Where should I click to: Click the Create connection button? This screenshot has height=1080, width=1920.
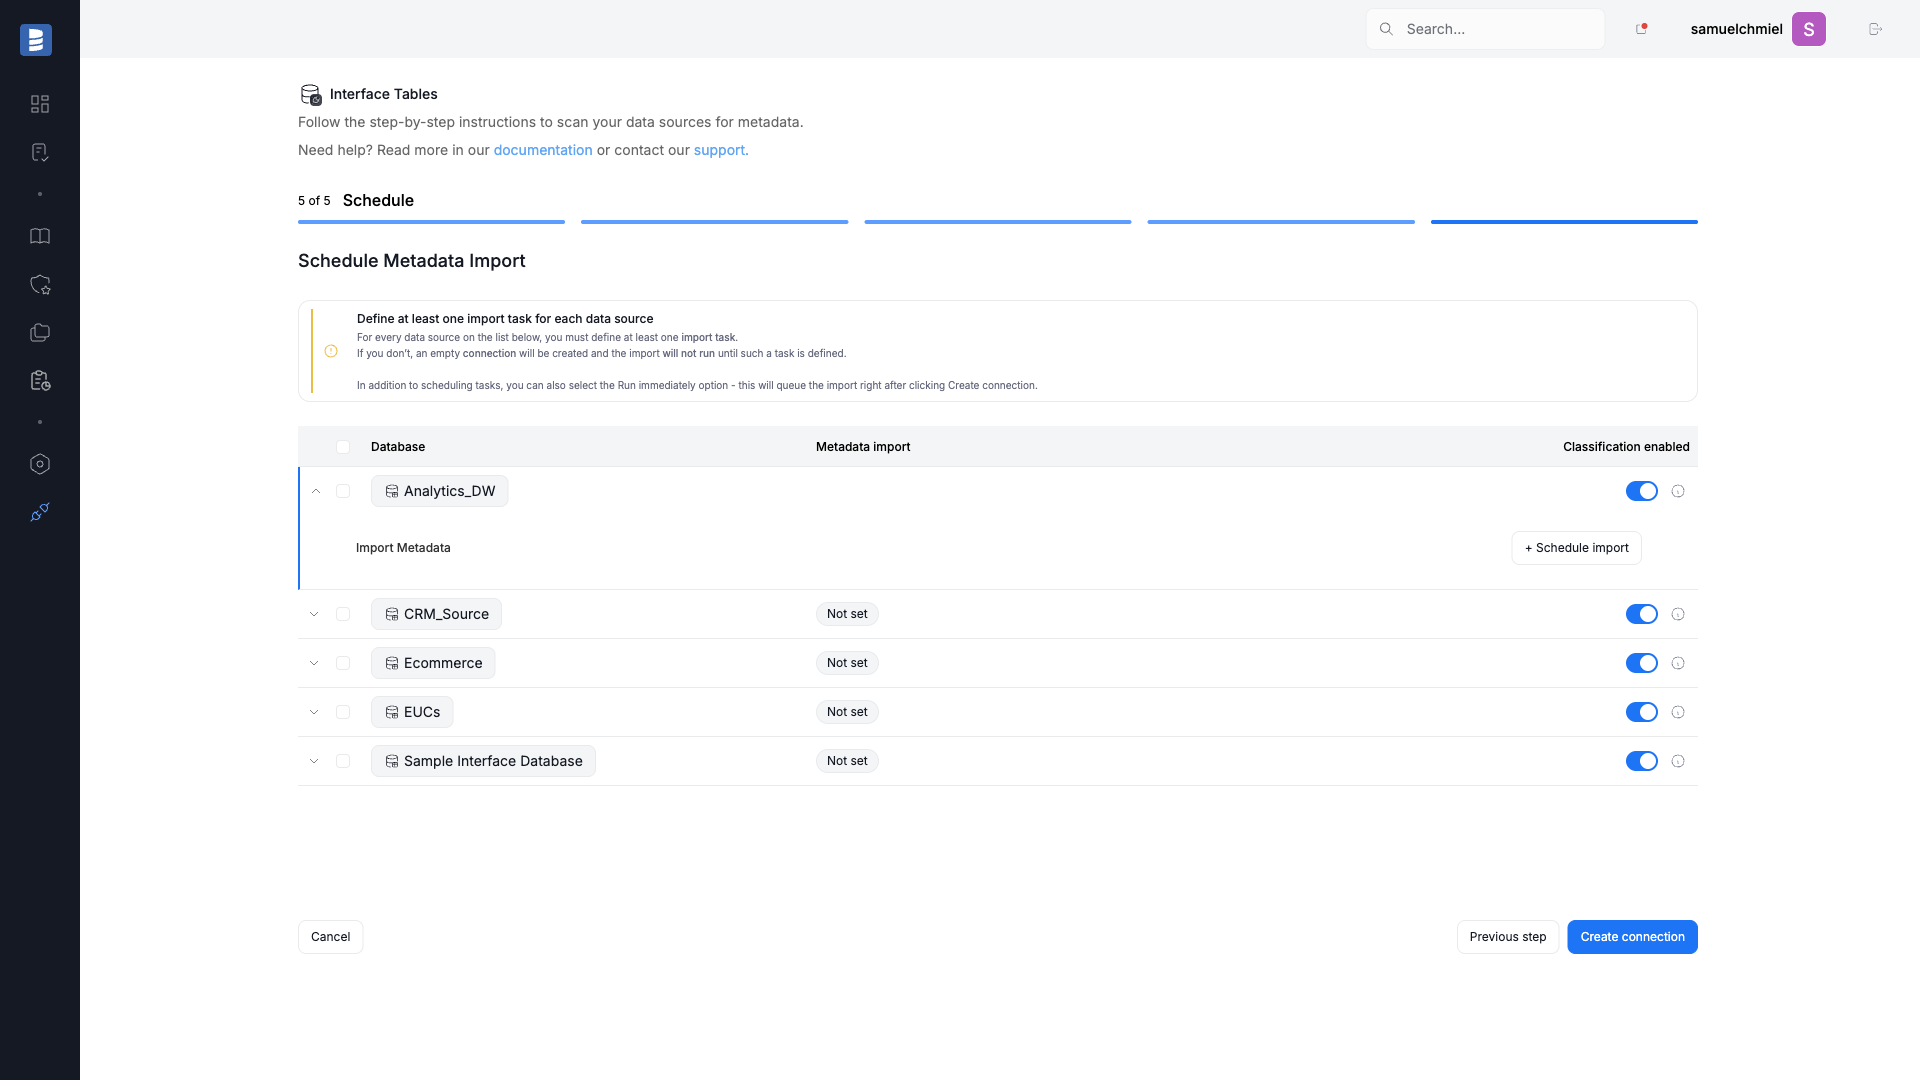[1632, 937]
